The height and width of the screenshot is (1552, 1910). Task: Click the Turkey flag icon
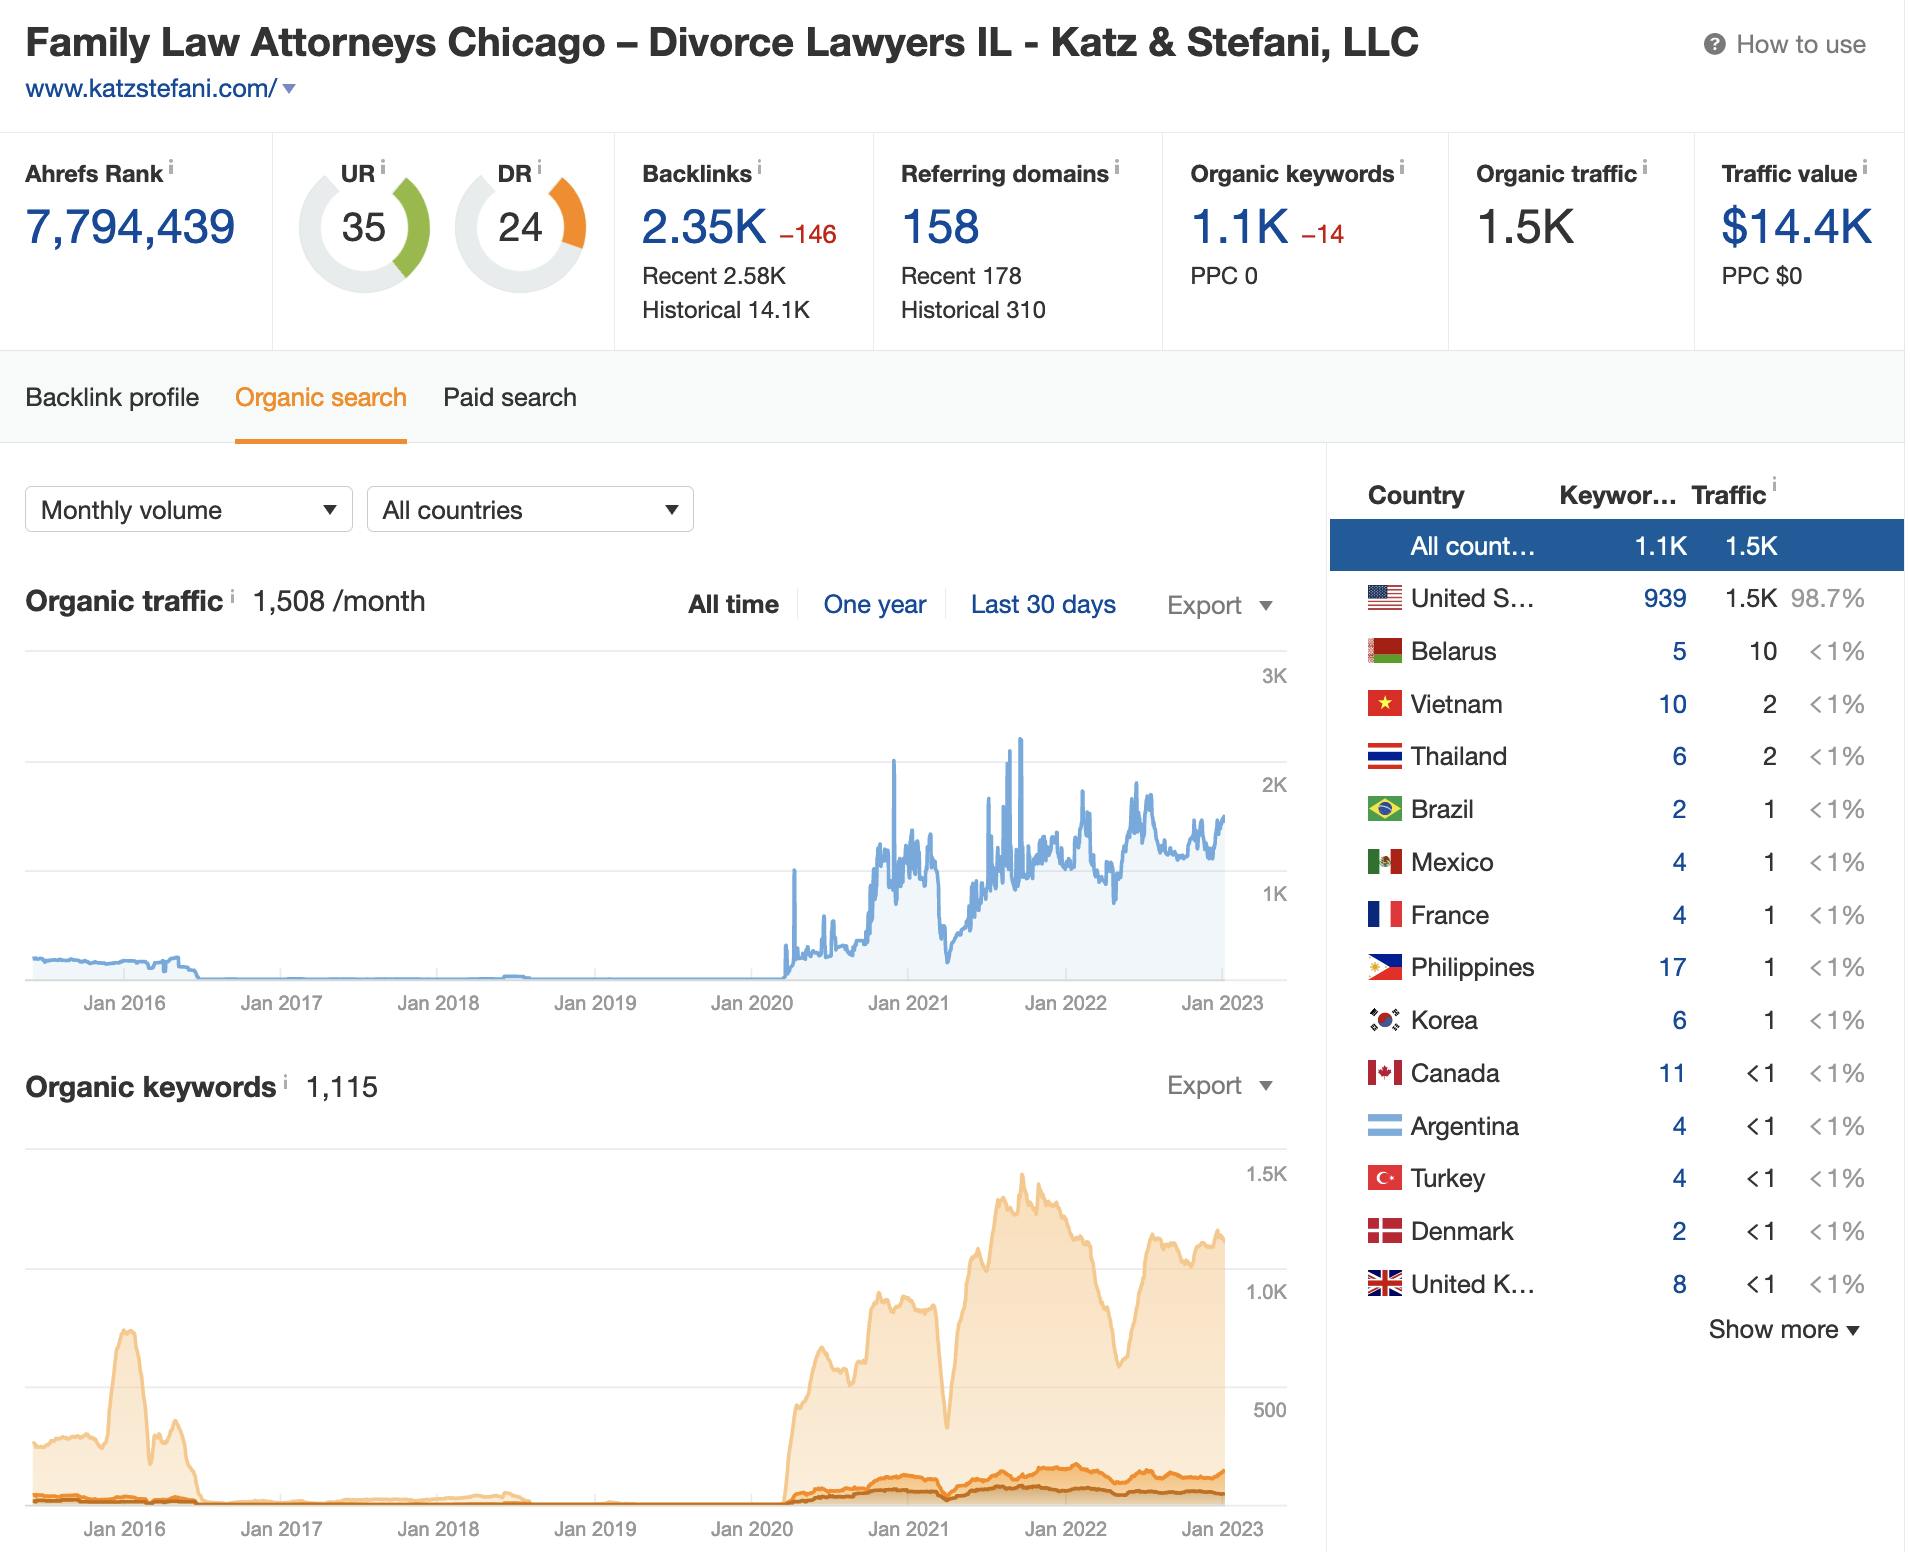coord(1385,1178)
